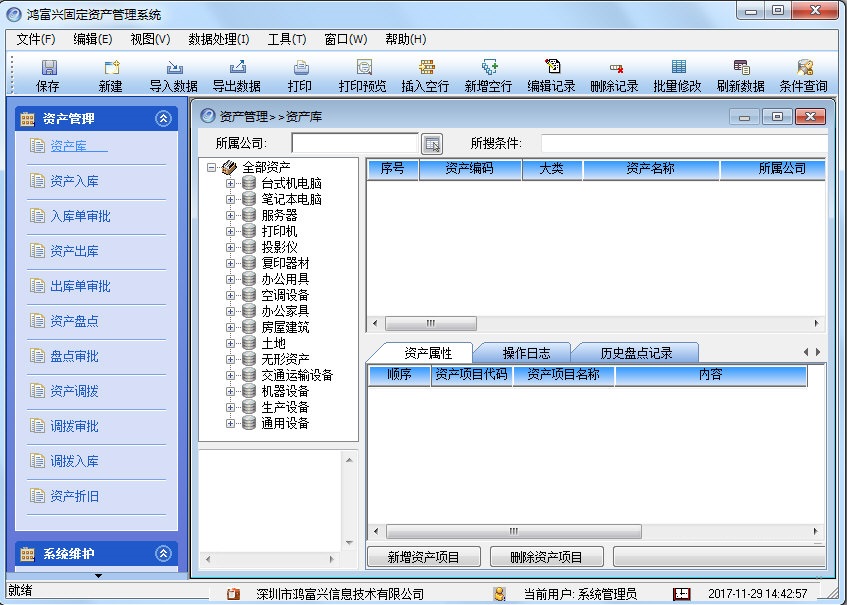Click the 刷新数据 refresh data icon
This screenshot has width=847, height=605.
tap(739, 72)
